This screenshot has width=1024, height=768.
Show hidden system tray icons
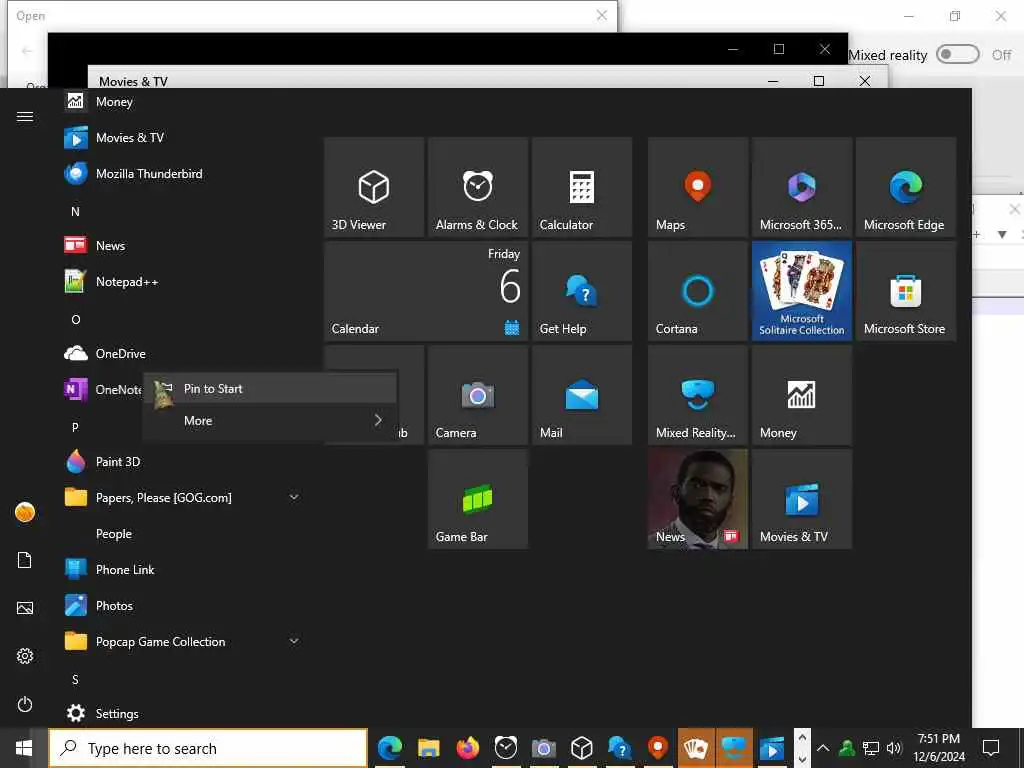point(824,748)
